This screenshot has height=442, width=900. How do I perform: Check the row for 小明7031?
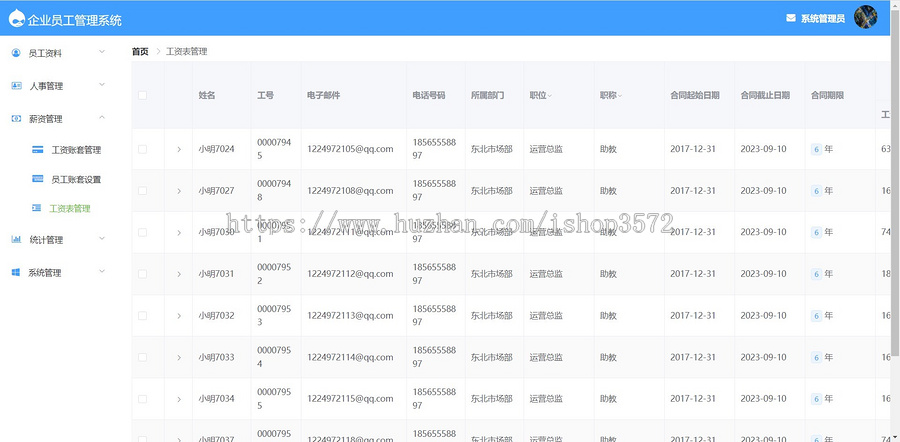pos(142,274)
